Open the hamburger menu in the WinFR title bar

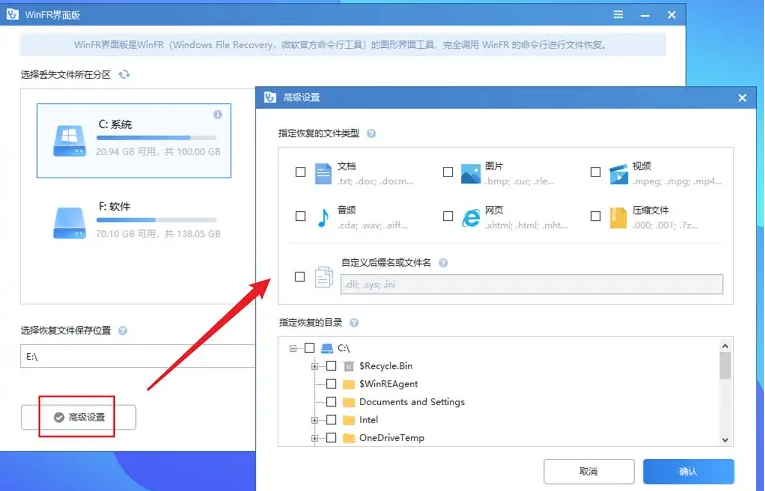click(618, 15)
